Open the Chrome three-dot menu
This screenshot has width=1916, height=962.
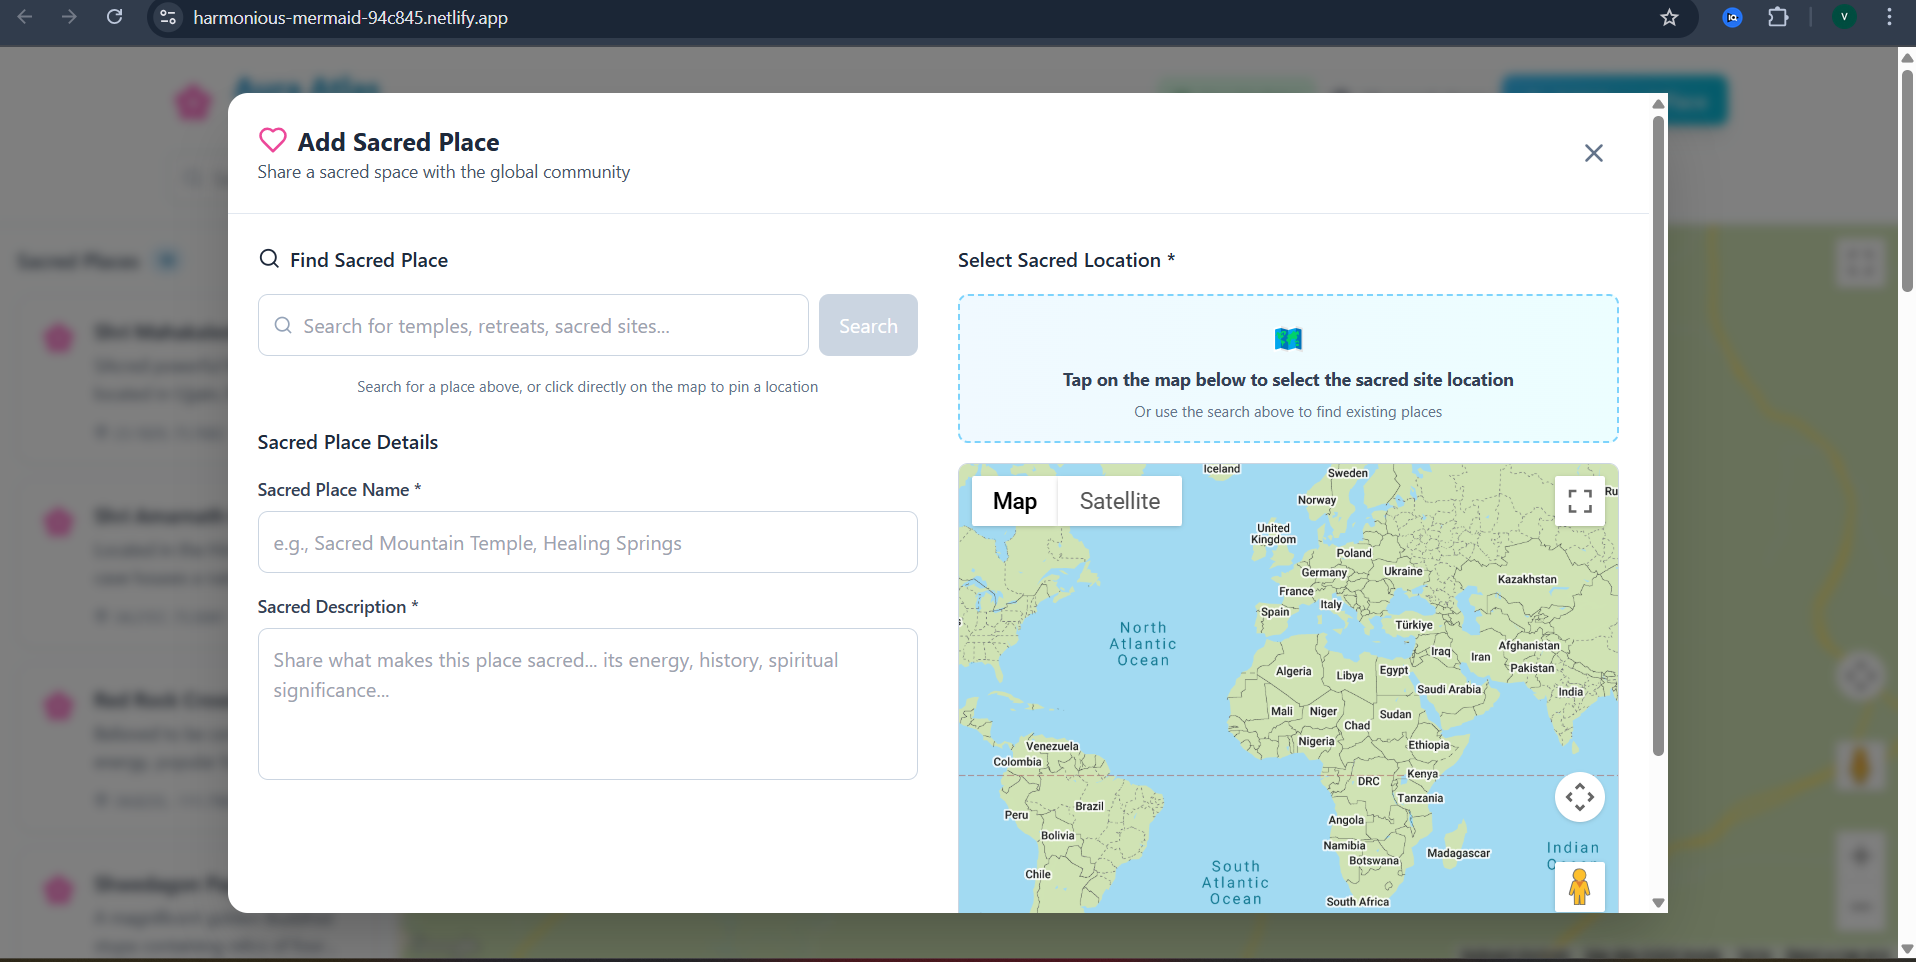click(x=1890, y=17)
